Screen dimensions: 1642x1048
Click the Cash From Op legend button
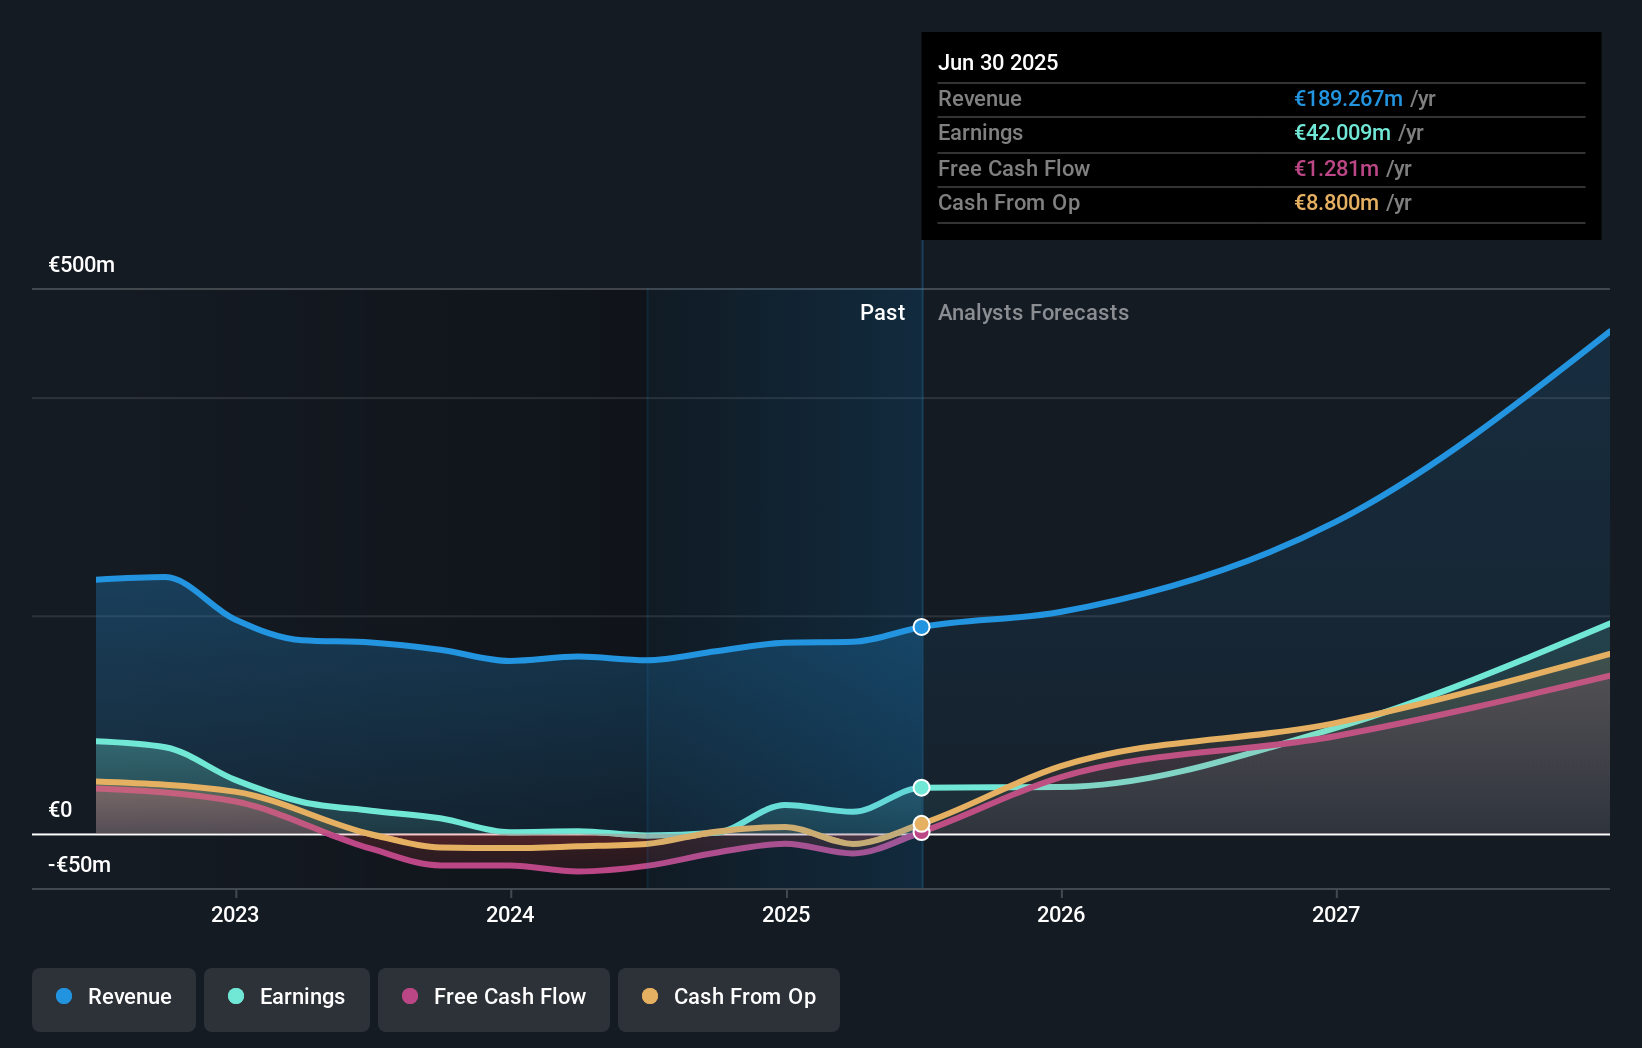729,998
